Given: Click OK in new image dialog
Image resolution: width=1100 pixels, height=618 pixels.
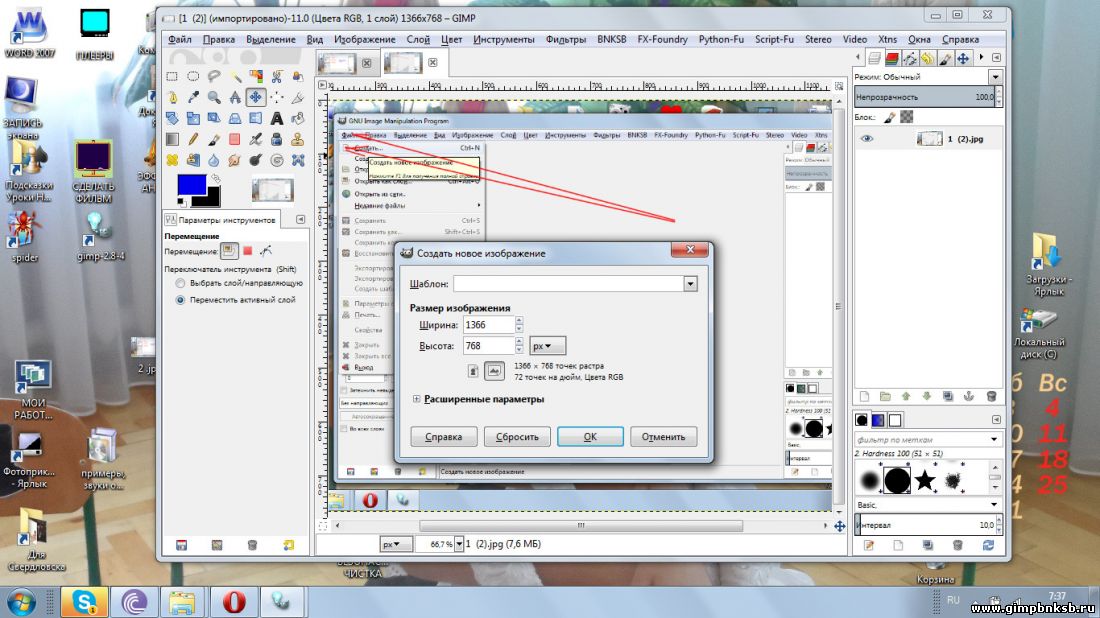Looking at the screenshot, I should [590, 436].
